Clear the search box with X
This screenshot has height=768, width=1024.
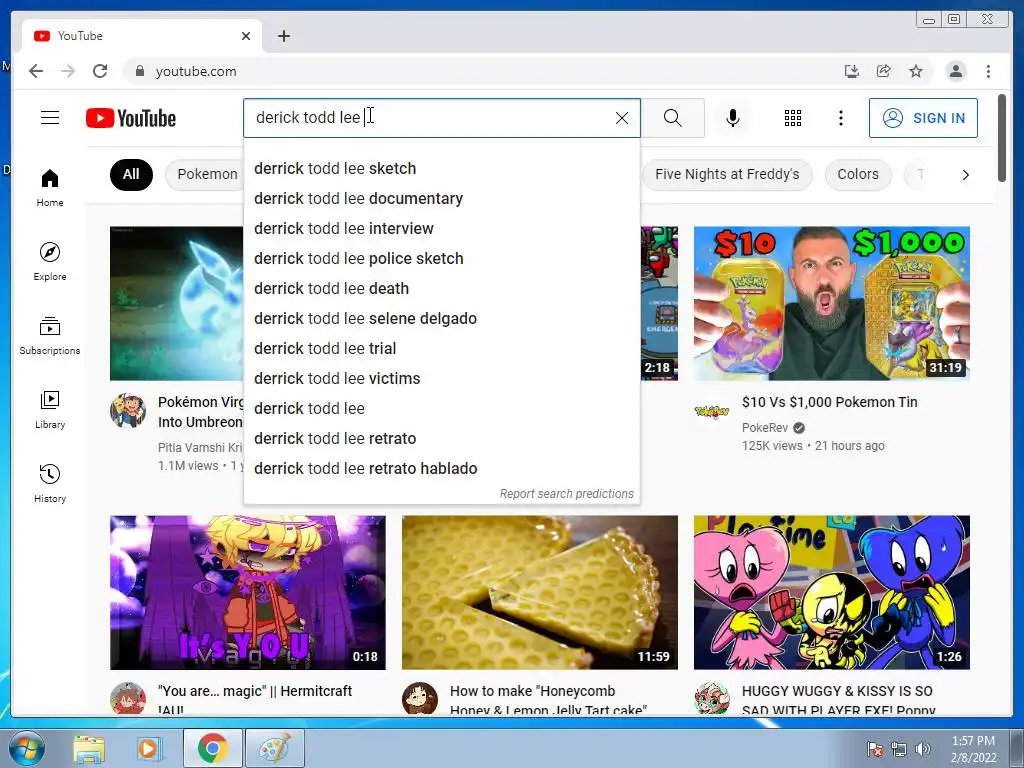(x=622, y=118)
